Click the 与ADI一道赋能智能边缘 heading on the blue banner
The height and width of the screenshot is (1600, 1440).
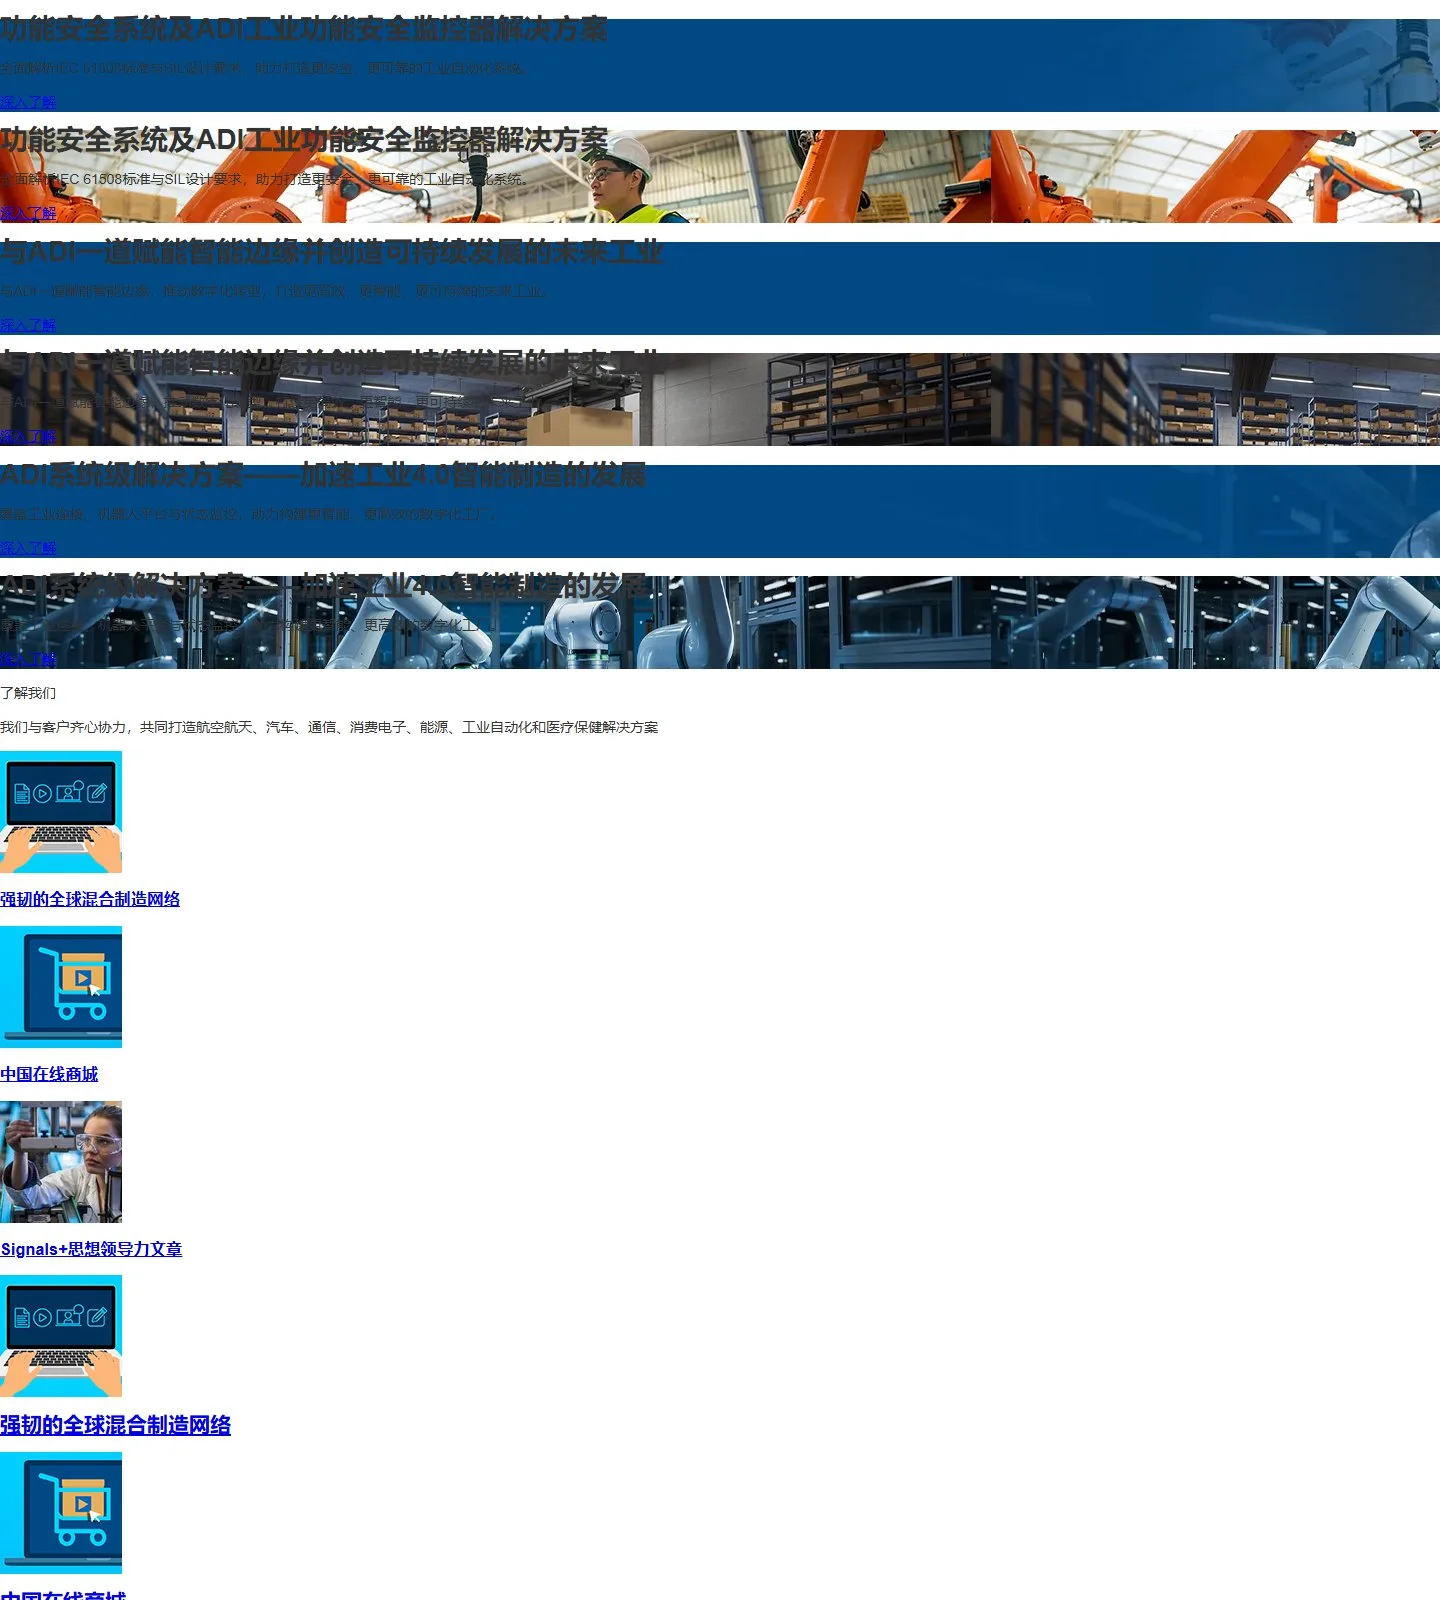click(331, 252)
